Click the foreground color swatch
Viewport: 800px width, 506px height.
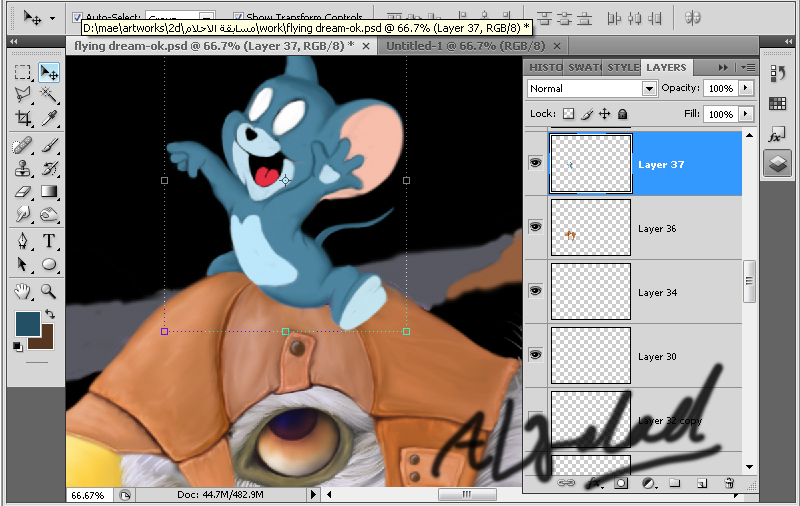coord(27,323)
